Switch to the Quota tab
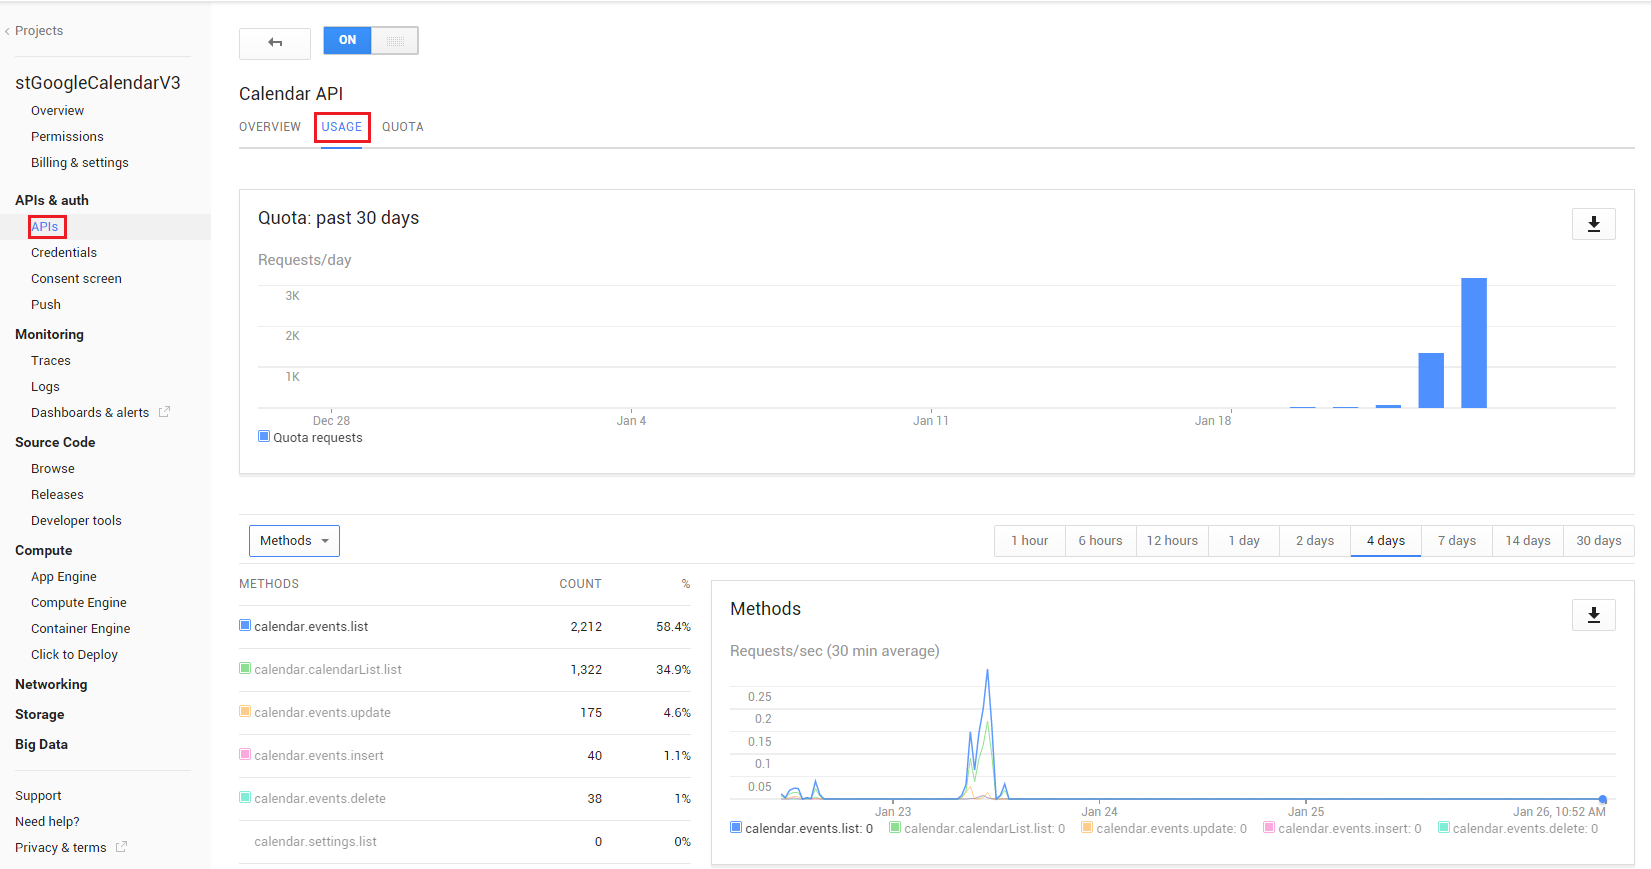The image size is (1651, 869). (403, 127)
